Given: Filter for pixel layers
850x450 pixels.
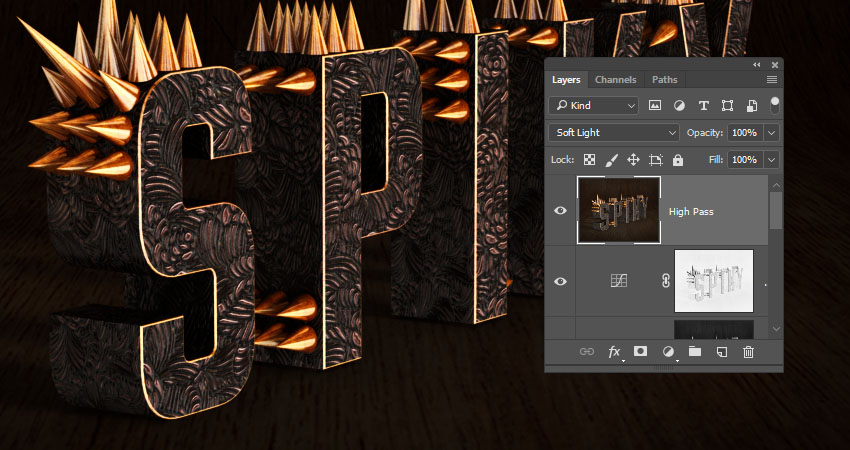Looking at the screenshot, I should click(x=655, y=106).
